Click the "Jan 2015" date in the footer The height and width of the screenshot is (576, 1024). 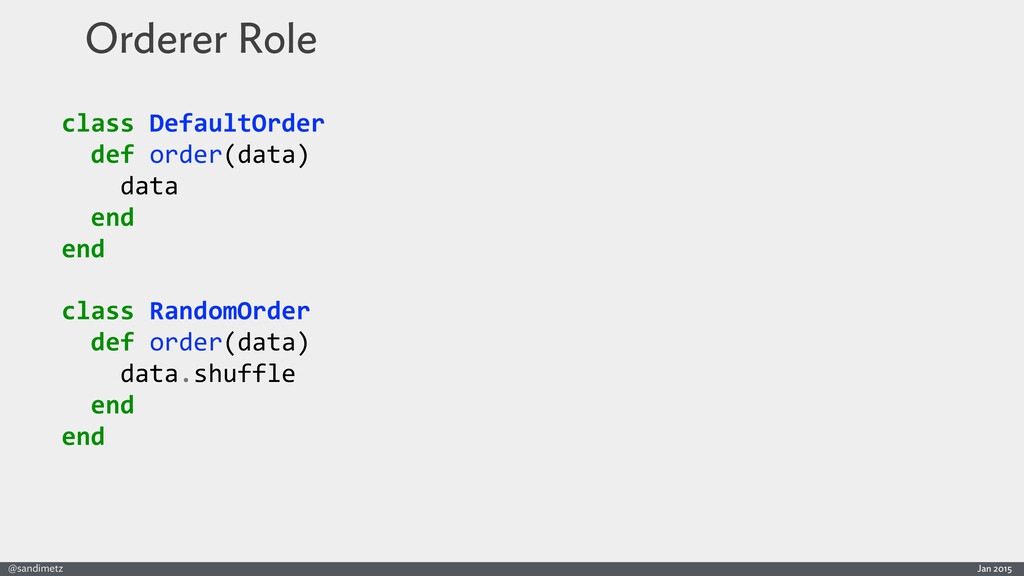(994, 568)
